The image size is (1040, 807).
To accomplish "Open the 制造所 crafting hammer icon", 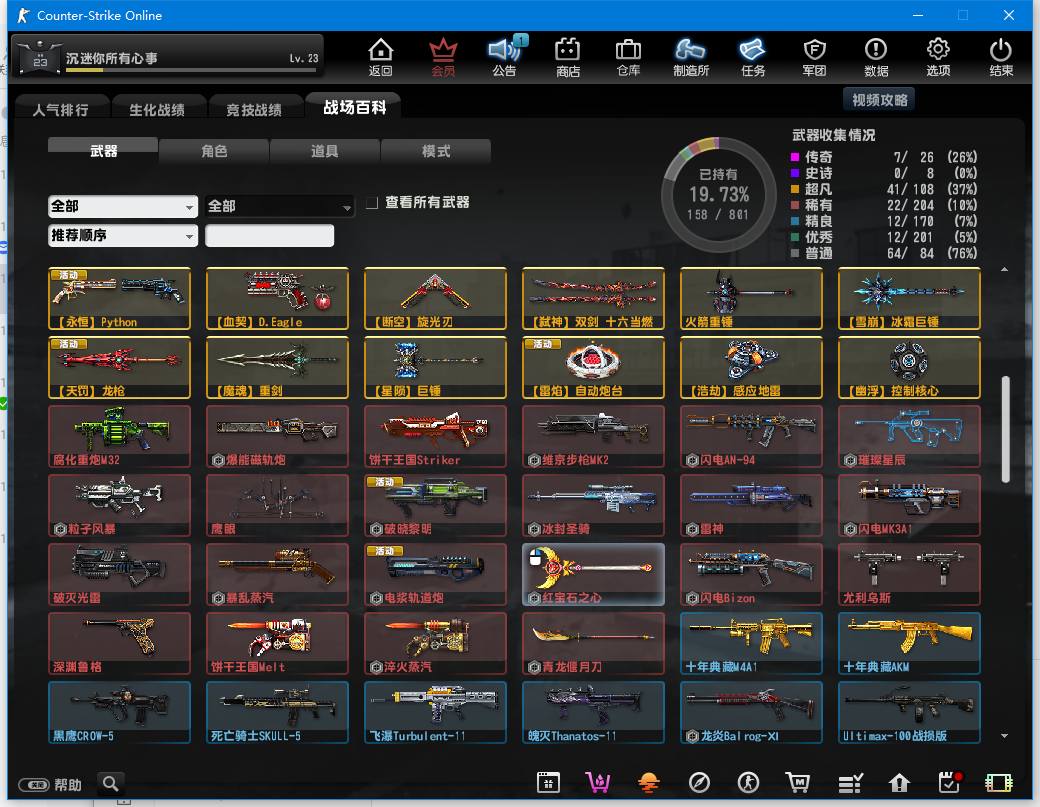I will pyautogui.click(x=691, y=56).
